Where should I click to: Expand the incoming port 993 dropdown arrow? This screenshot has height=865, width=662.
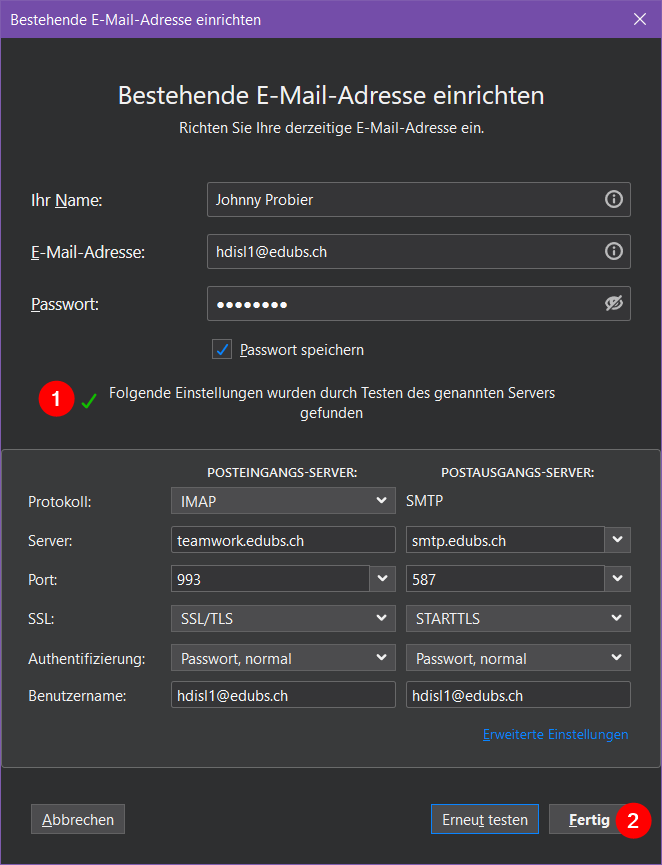383,579
